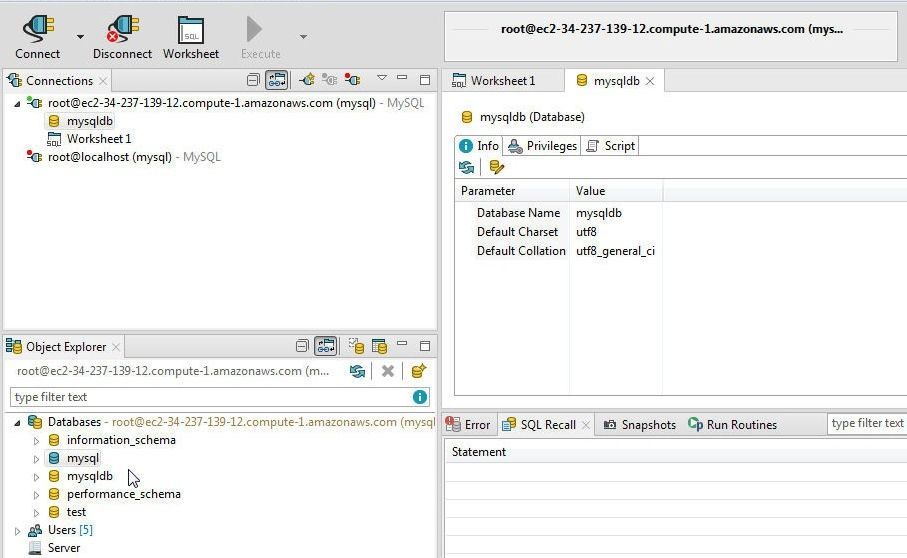907x558 pixels.
Task: Collapse all in Connections panel
Action: click(x=253, y=80)
